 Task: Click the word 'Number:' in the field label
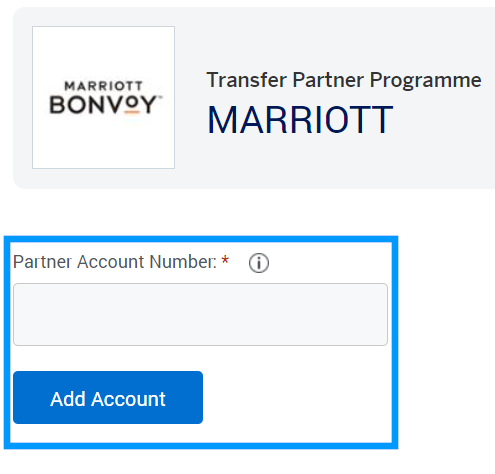click(x=183, y=262)
